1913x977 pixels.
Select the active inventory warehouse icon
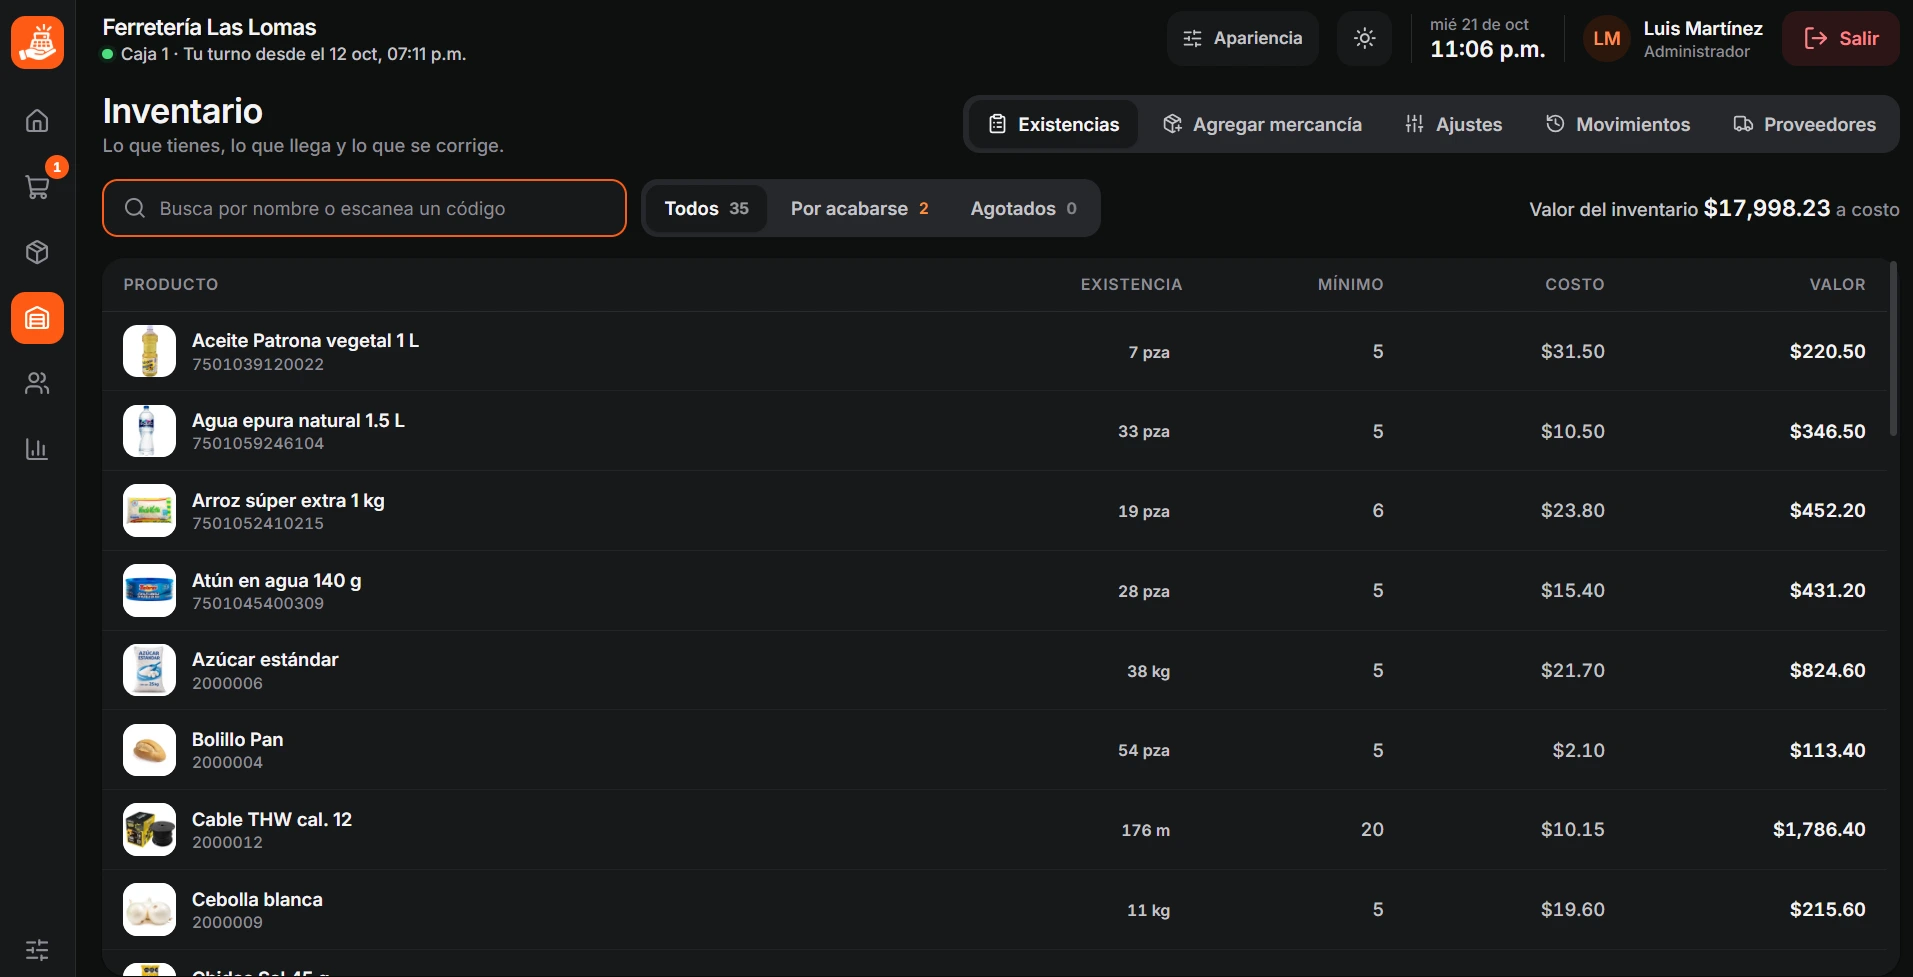click(37, 318)
